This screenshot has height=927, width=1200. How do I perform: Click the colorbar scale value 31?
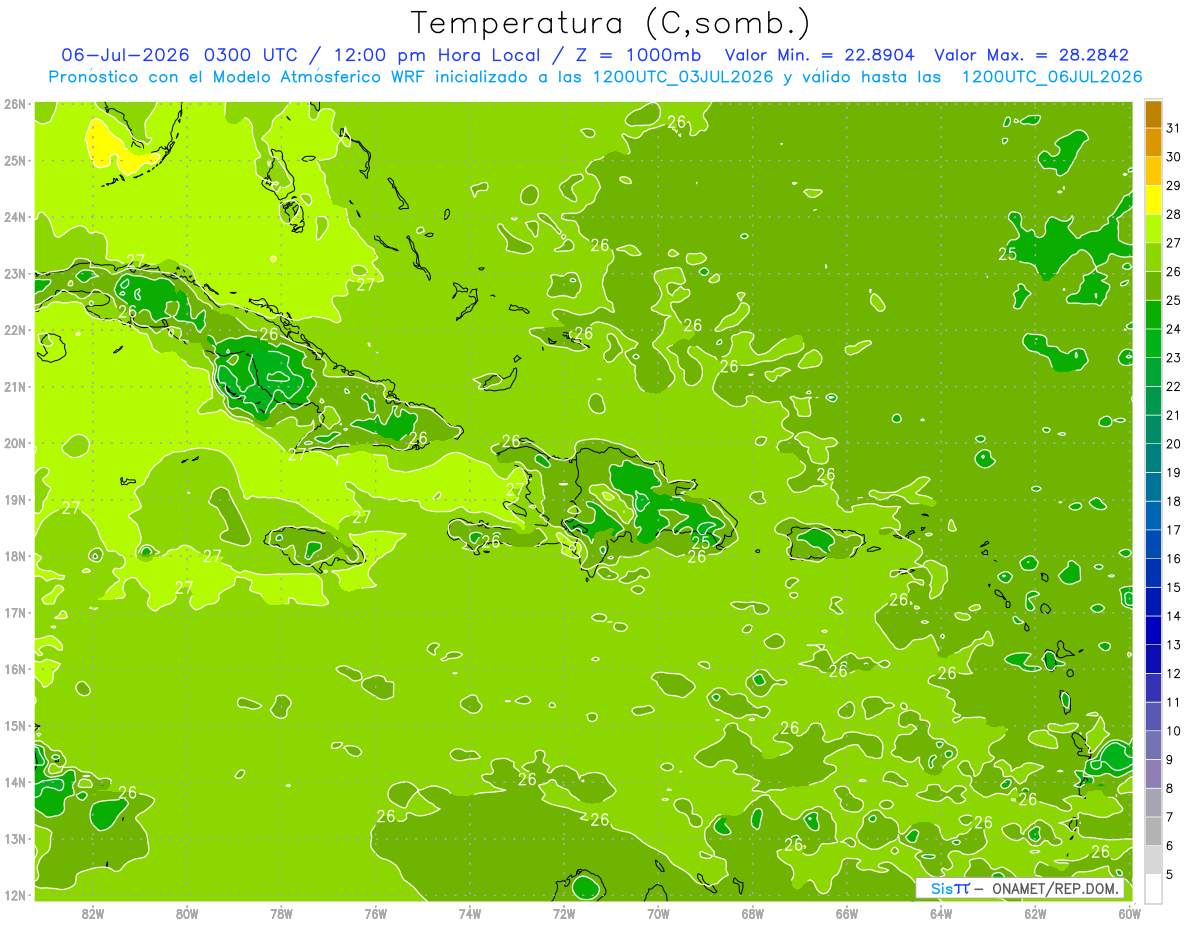(x=1173, y=128)
